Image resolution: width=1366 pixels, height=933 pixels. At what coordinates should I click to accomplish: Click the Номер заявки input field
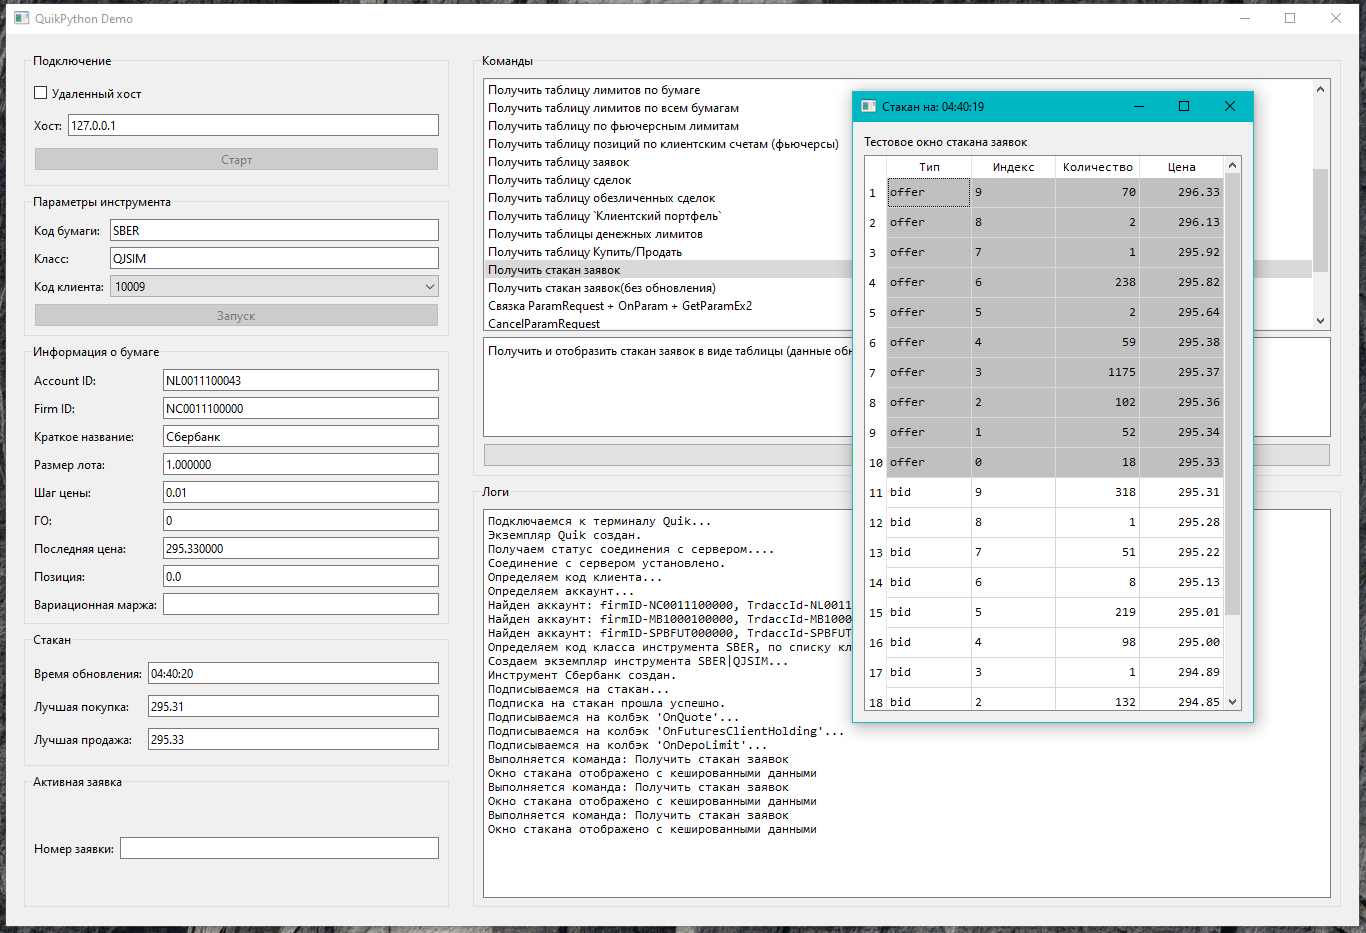tap(279, 849)
